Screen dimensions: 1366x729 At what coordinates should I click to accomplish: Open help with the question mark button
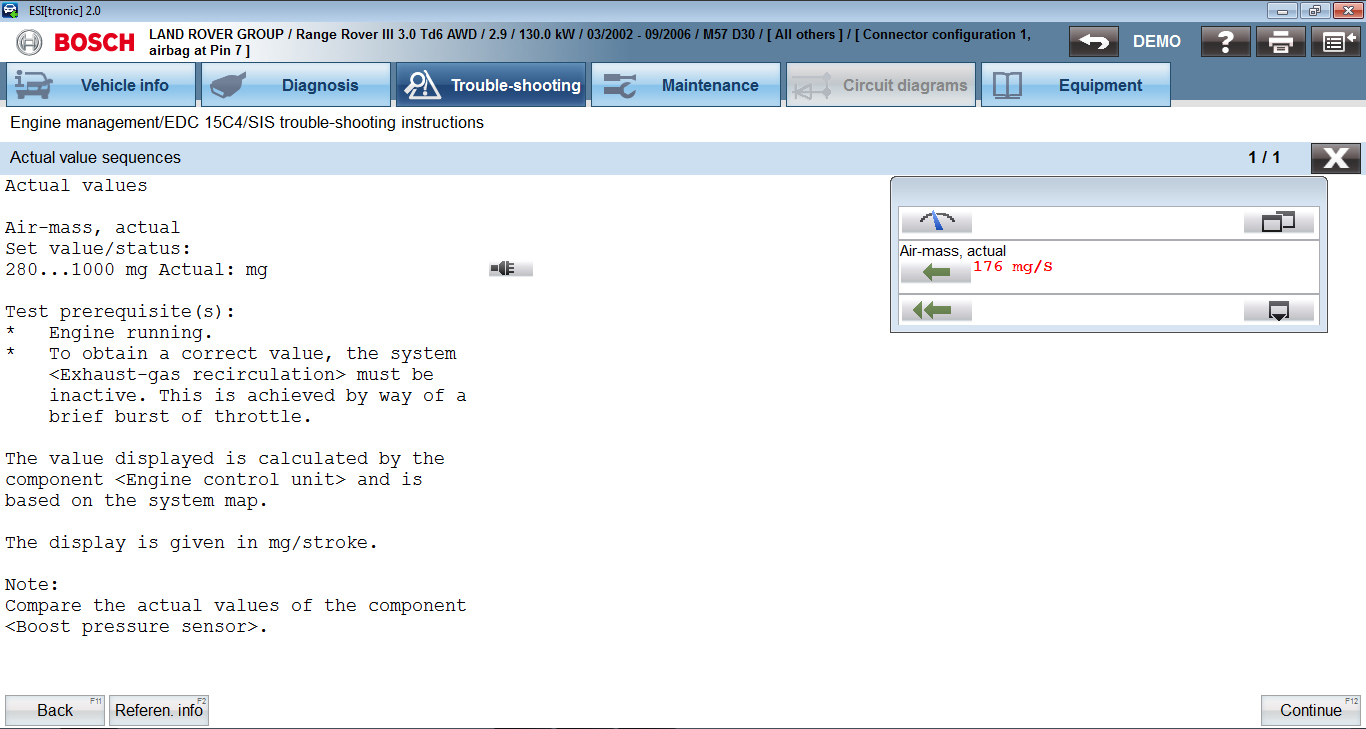tap(1225, 42)
